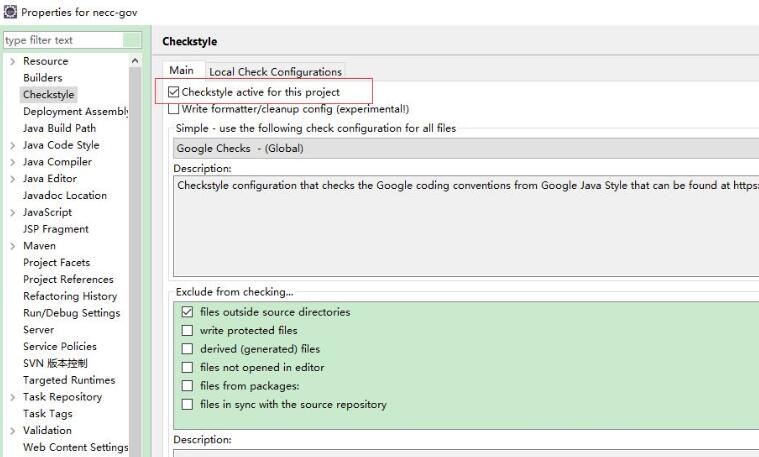759x457 pixels.
Task: Enable Write formatter/cleanup config option
Action: coord(175,109)
